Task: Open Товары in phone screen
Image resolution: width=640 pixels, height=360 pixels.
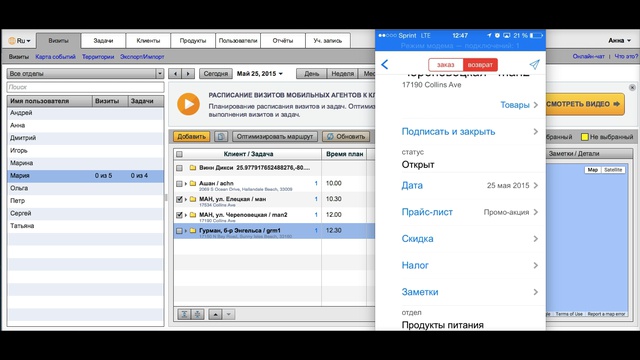Action: tap(519, 105)
